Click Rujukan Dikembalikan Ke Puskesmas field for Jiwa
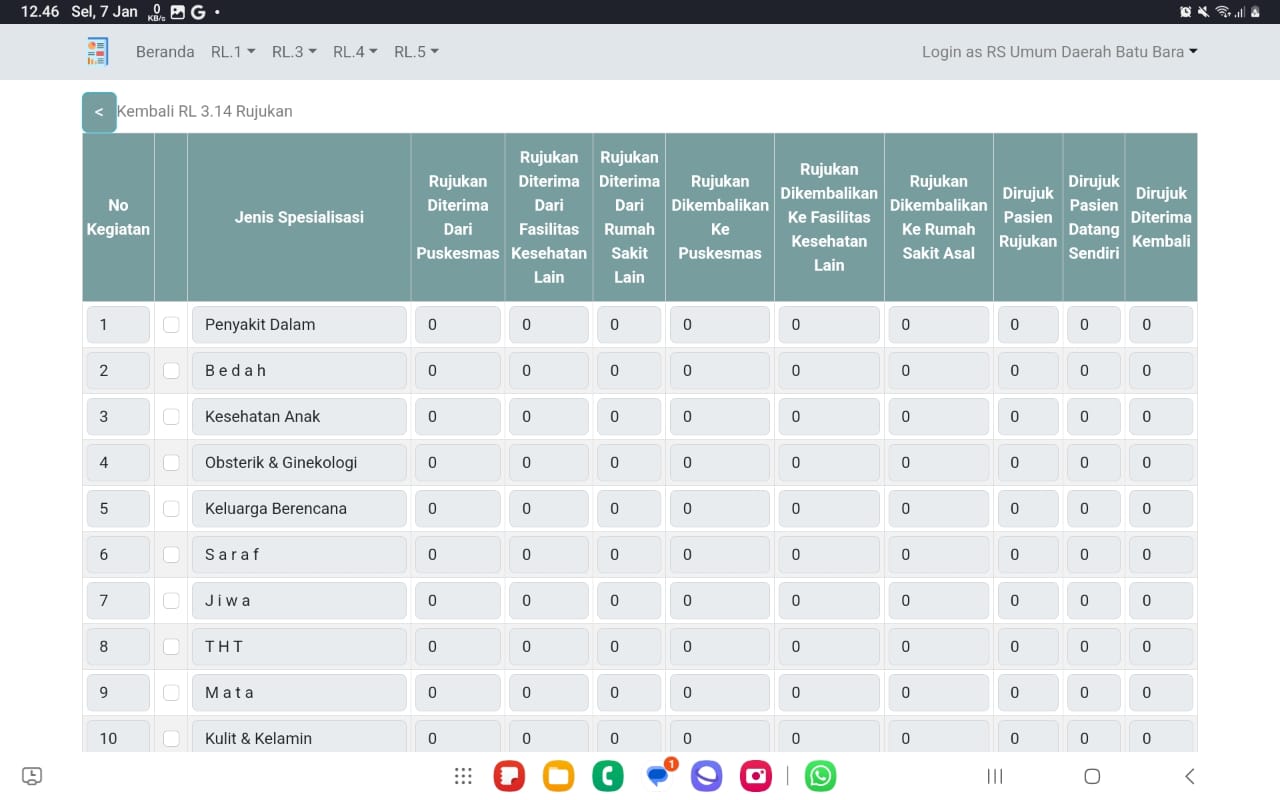This screenshot has width=1280, height=800. (x=720, y=600)
